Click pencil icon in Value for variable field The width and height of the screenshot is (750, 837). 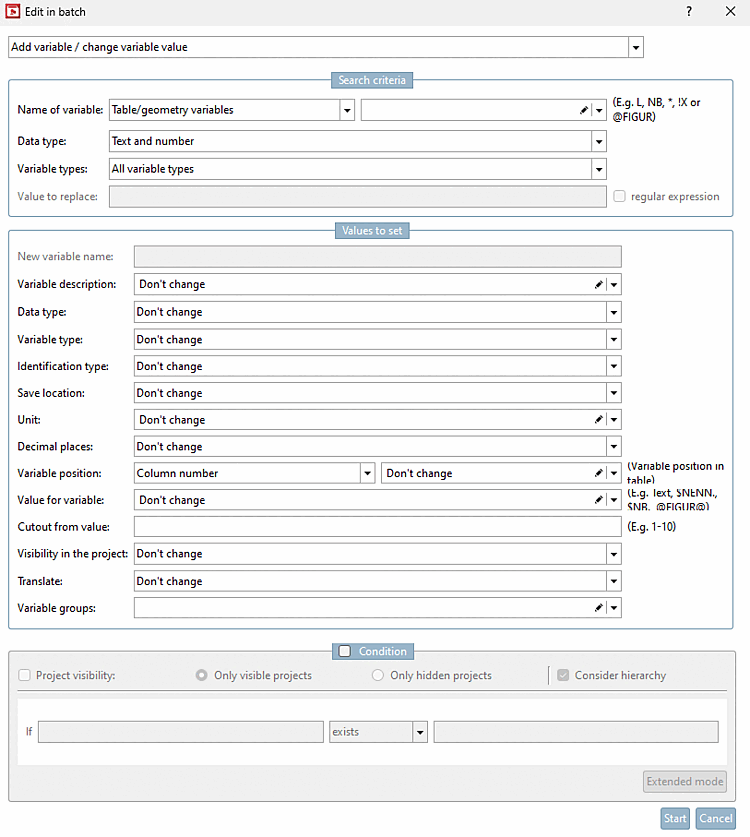click(x=598, y=500)
